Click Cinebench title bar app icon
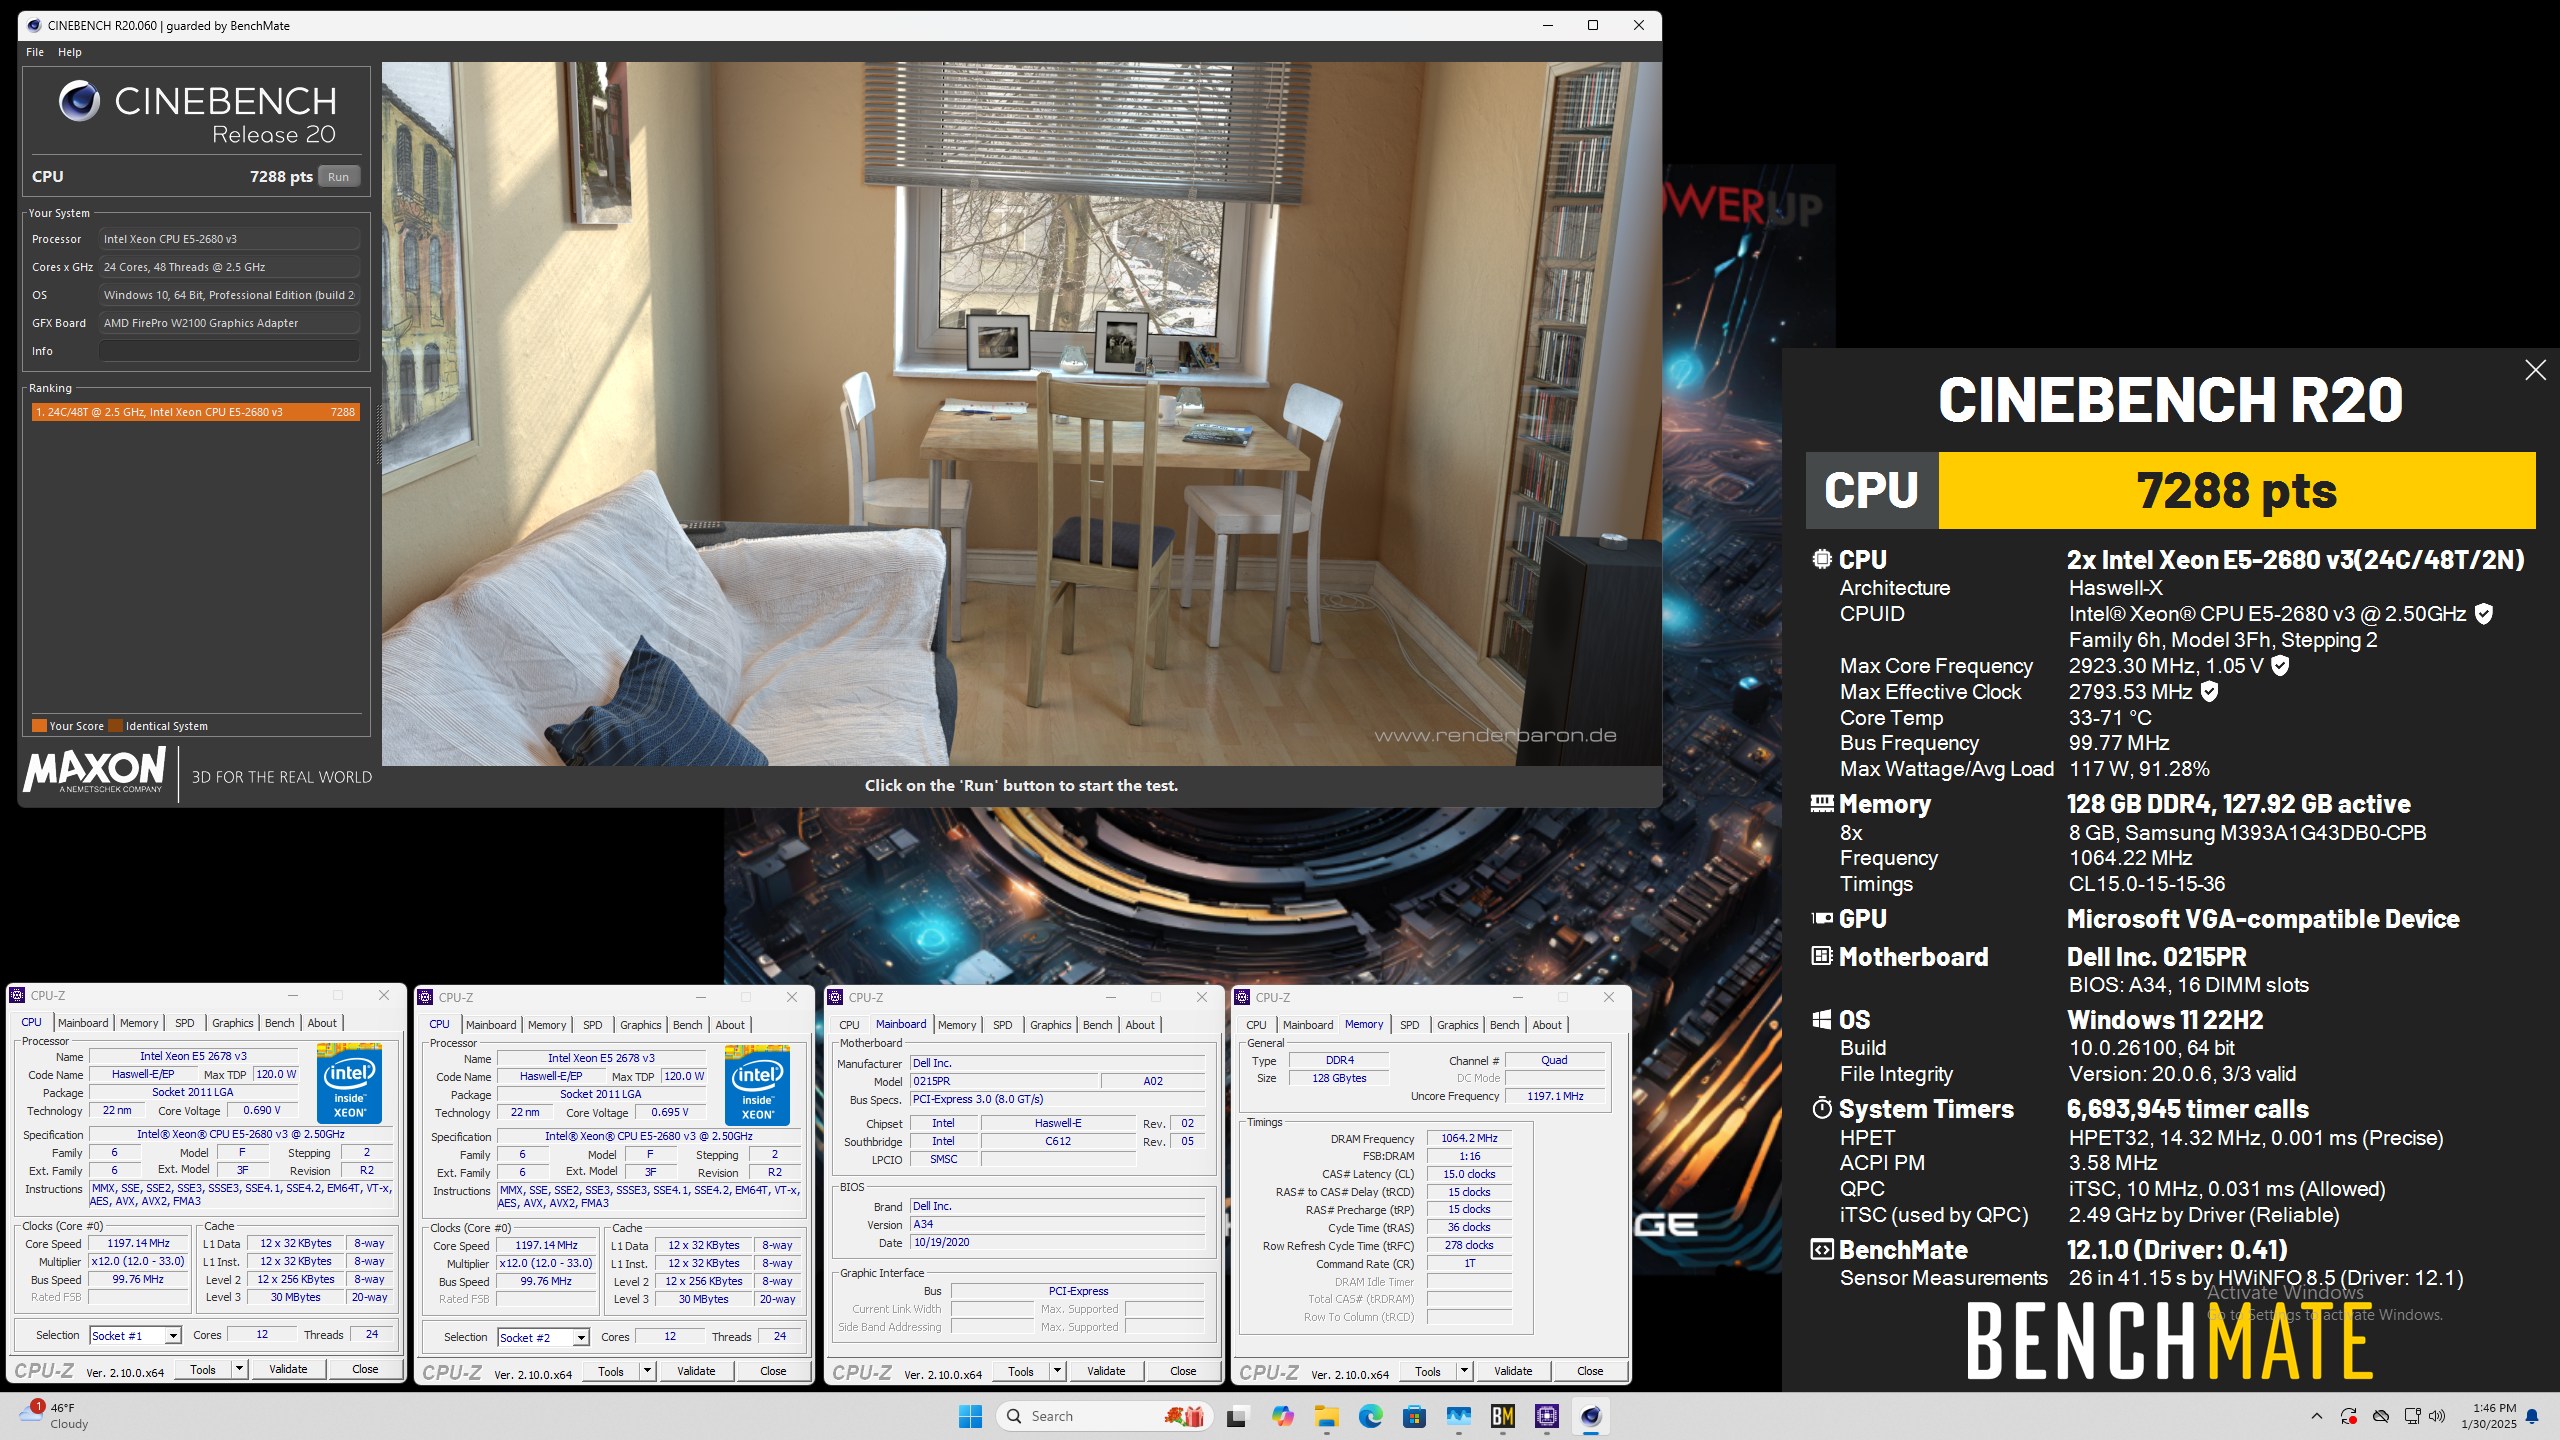This screenshot has width=2560, height=1440. click(34, 26)
